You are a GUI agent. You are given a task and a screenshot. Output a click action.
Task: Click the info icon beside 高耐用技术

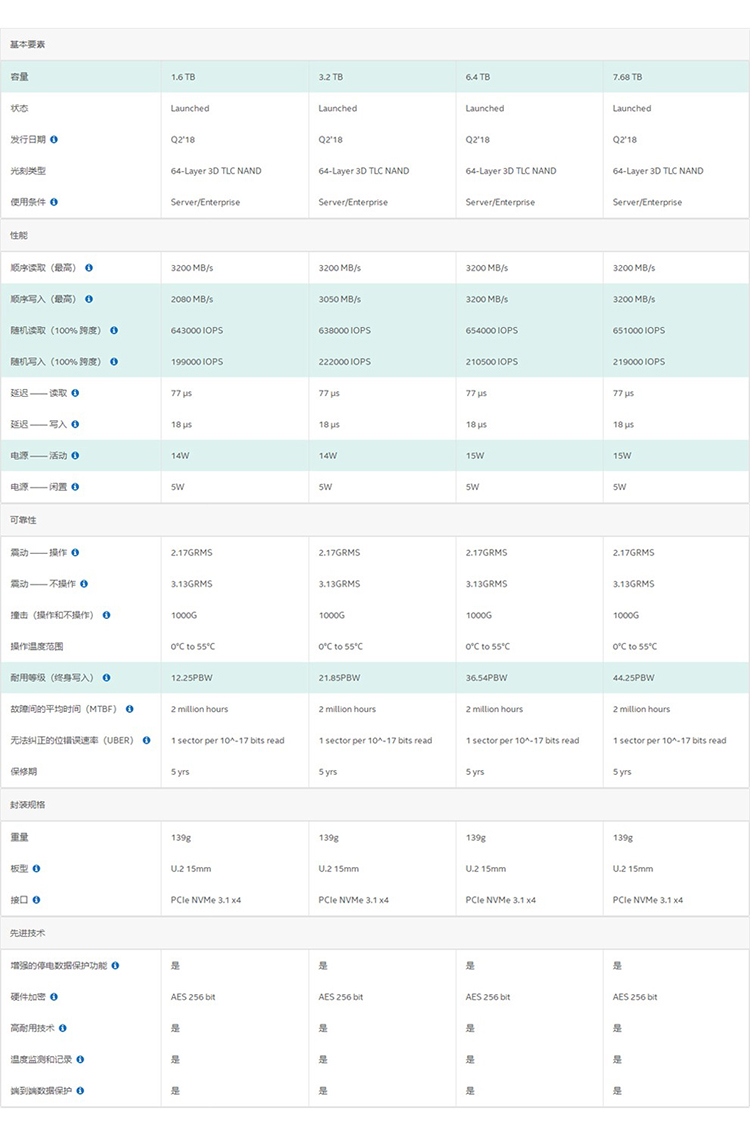pos(63,1028)
